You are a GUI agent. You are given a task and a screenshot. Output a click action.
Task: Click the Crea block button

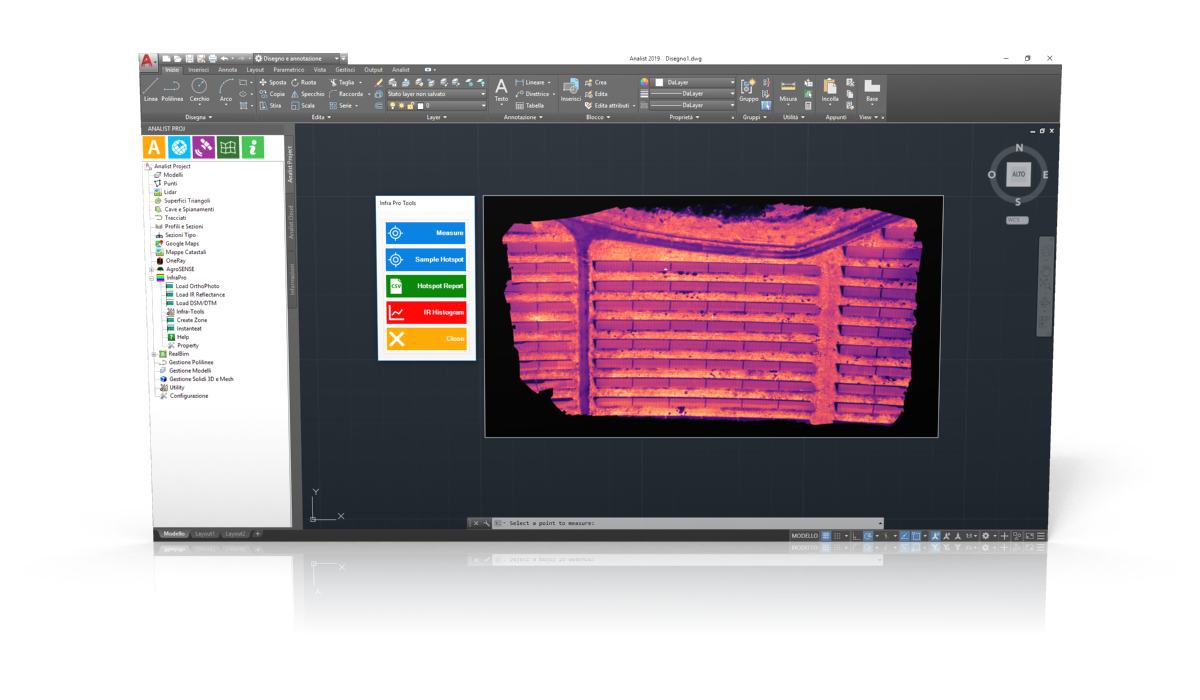click(x=596, y=82)
